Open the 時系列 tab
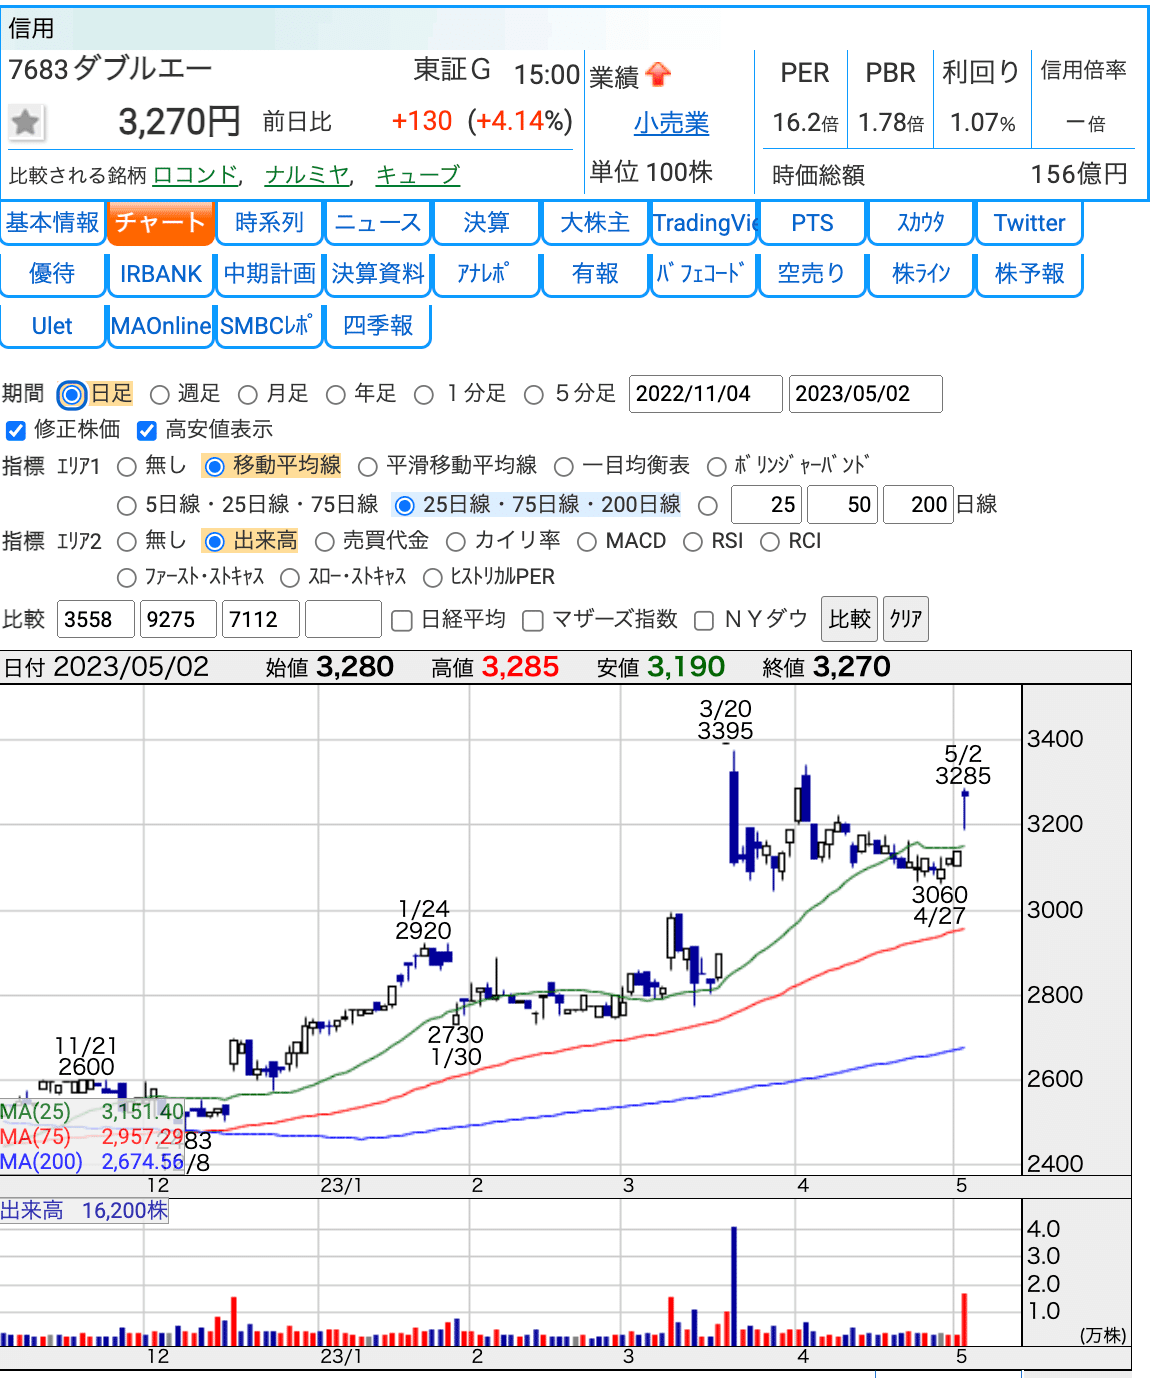This screenshot has width=1160, height=1378. (269, 222)
